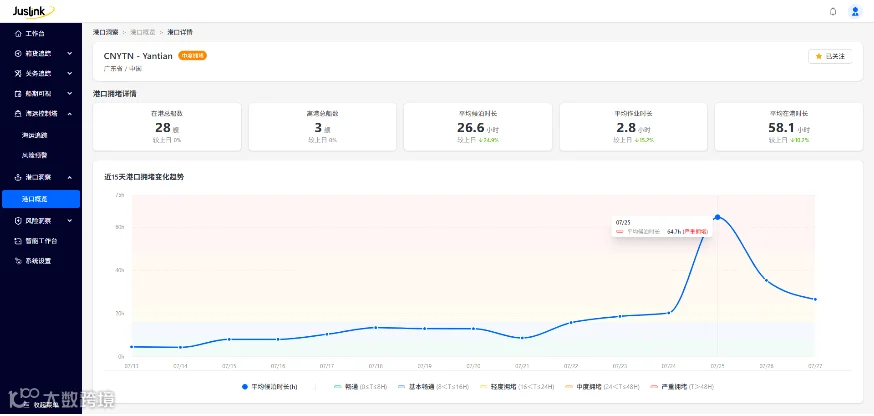Open the user avatar menu
The width and height of the screenshot is (874, 416).
tap(854, 11)
